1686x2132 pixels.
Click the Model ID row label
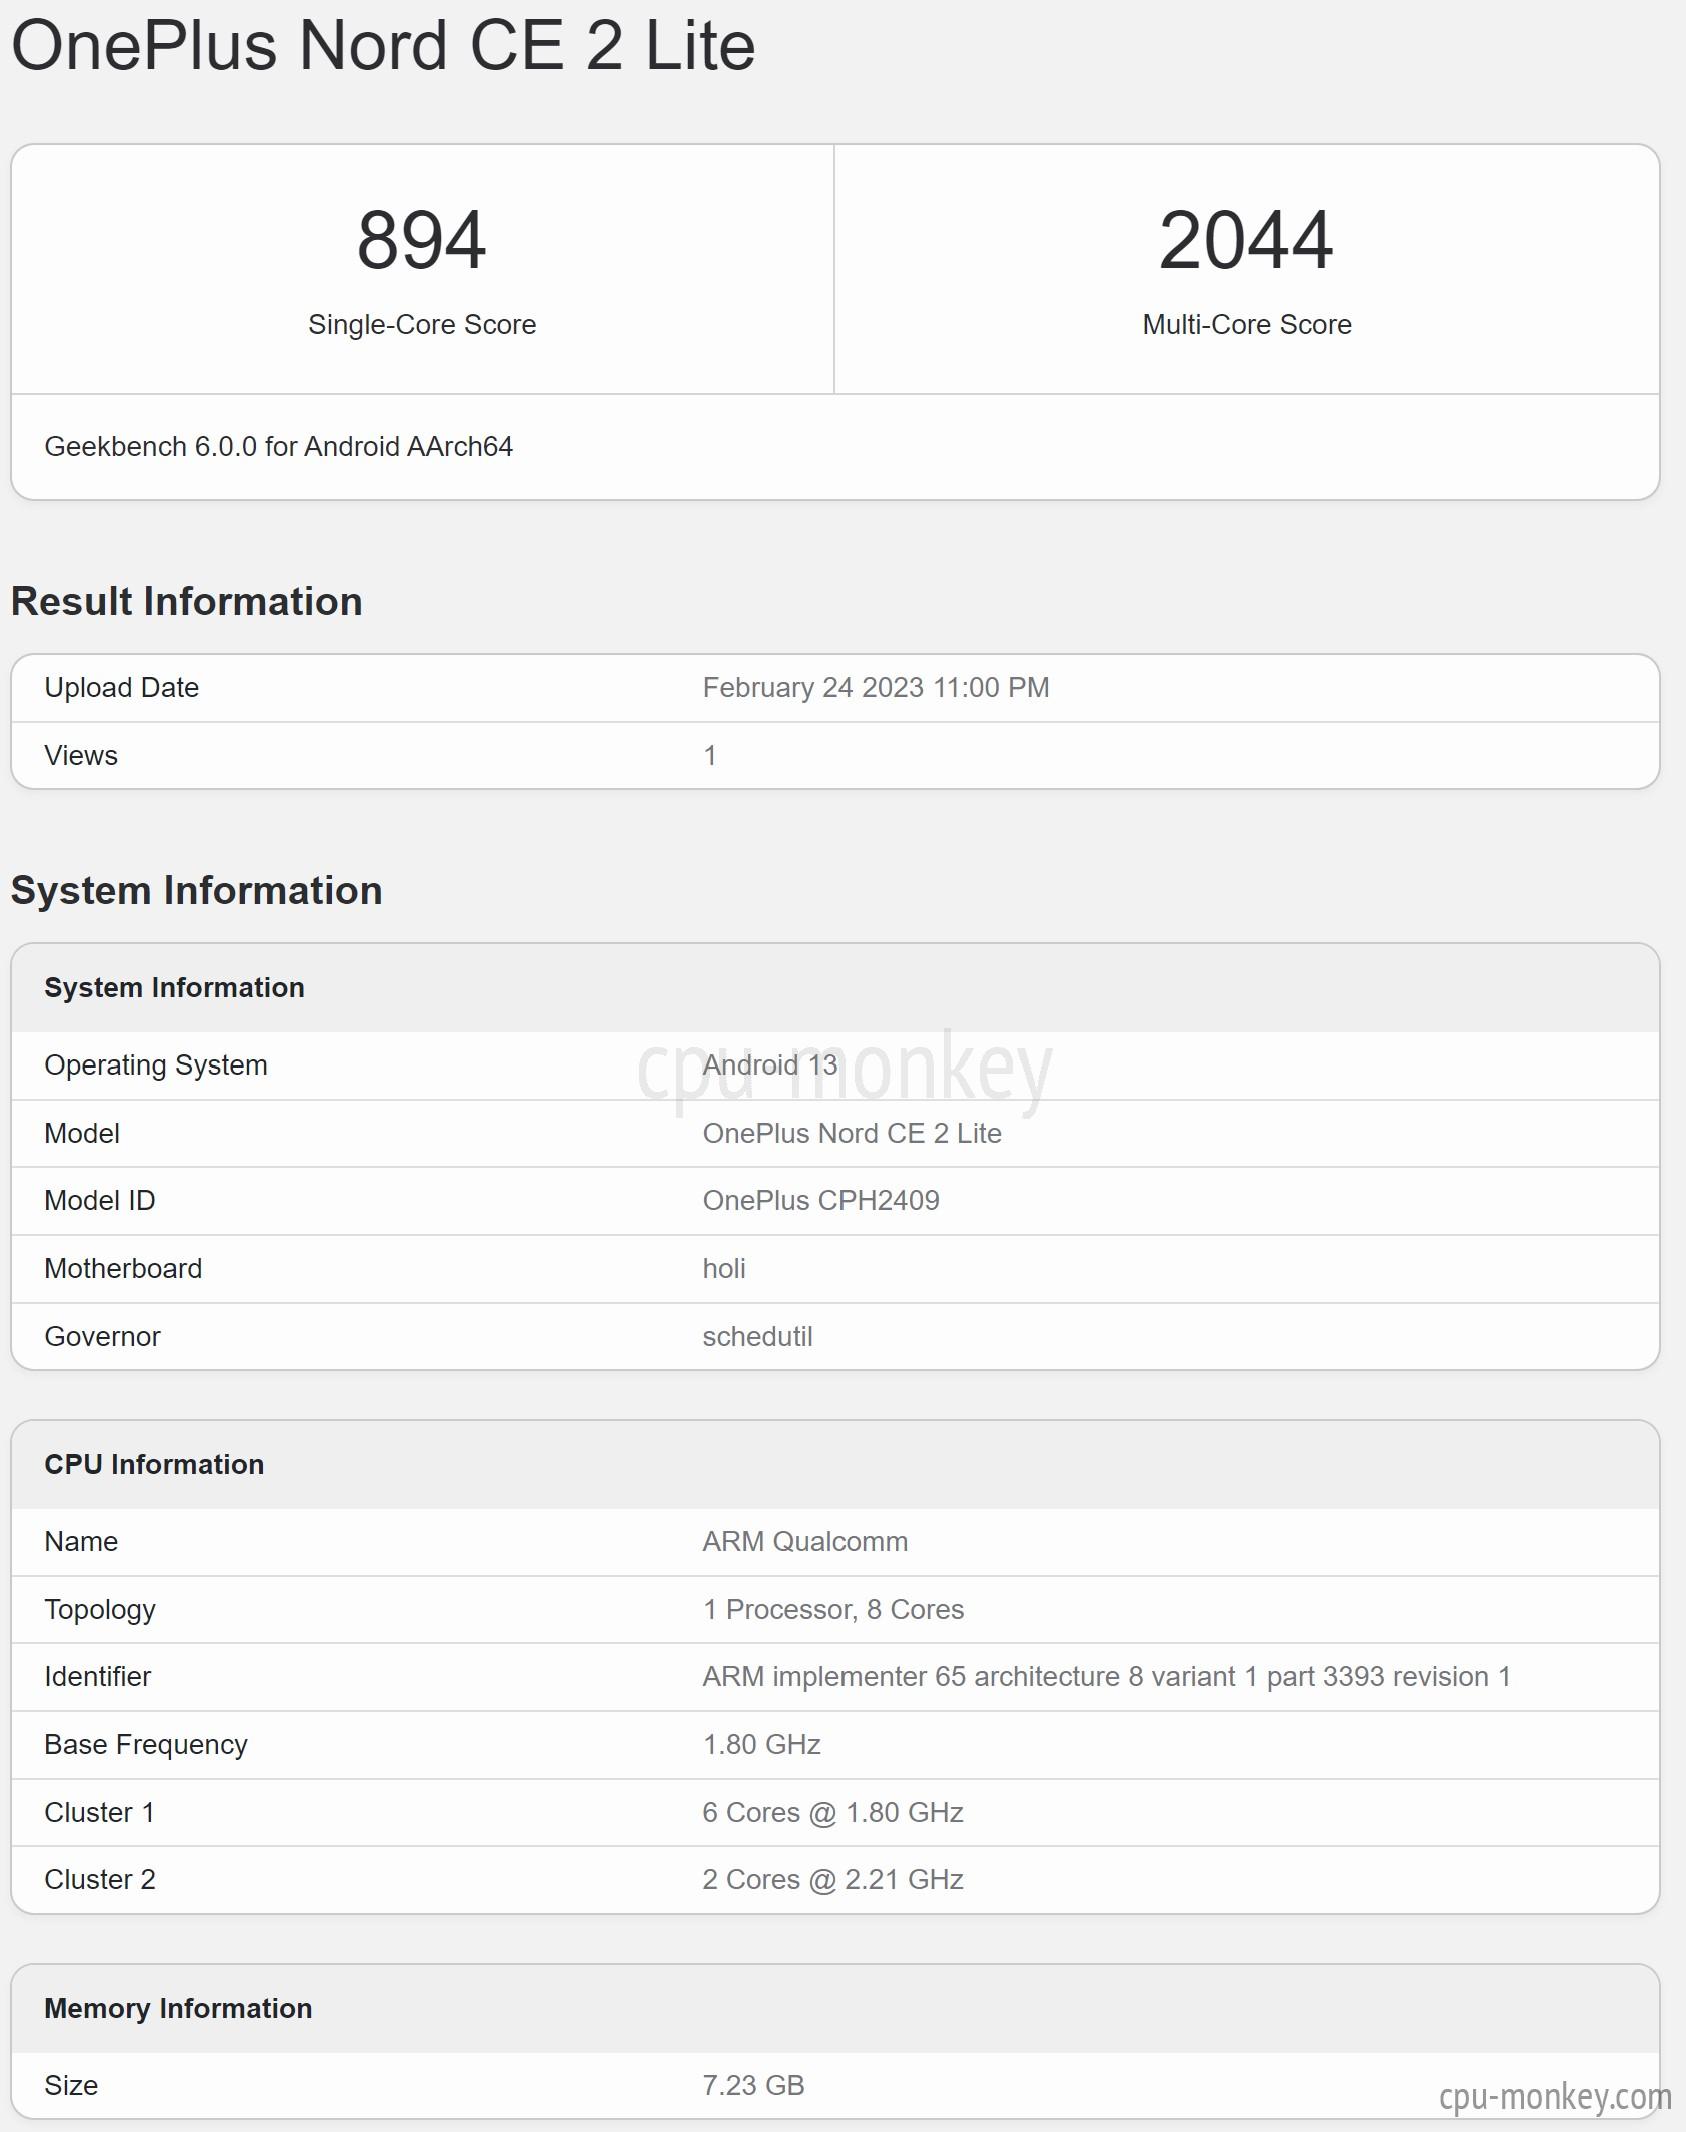click(x=100, y=1201)
